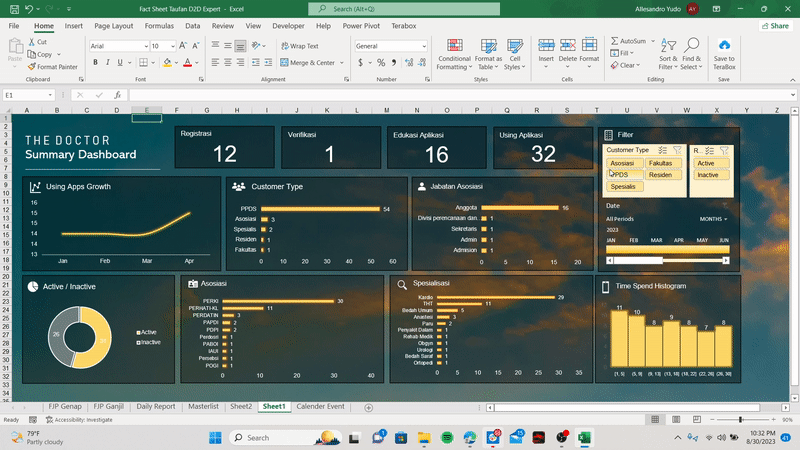
Task: Clear filter on Customer Type slicer
Action: (x=677, y=150)
